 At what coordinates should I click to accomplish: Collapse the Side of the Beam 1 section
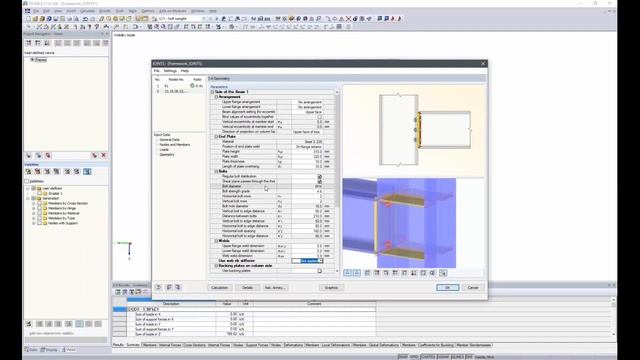coord(212,92)
